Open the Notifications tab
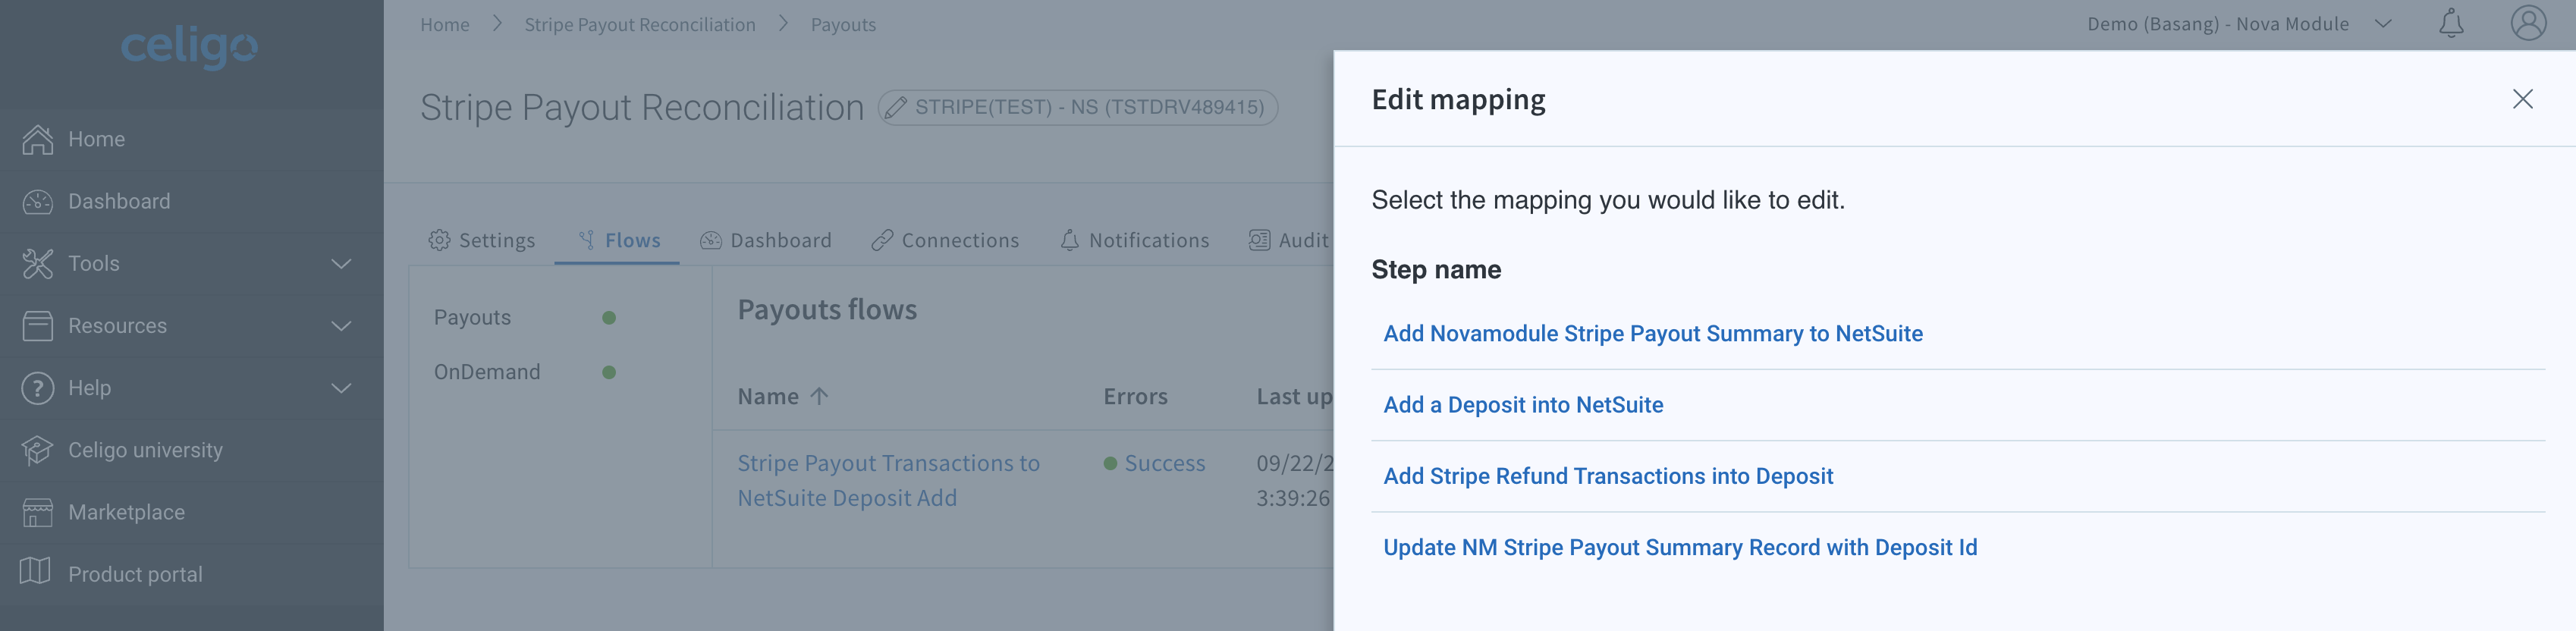This screenshot has height=631, width=2576. click(1135, 240)
